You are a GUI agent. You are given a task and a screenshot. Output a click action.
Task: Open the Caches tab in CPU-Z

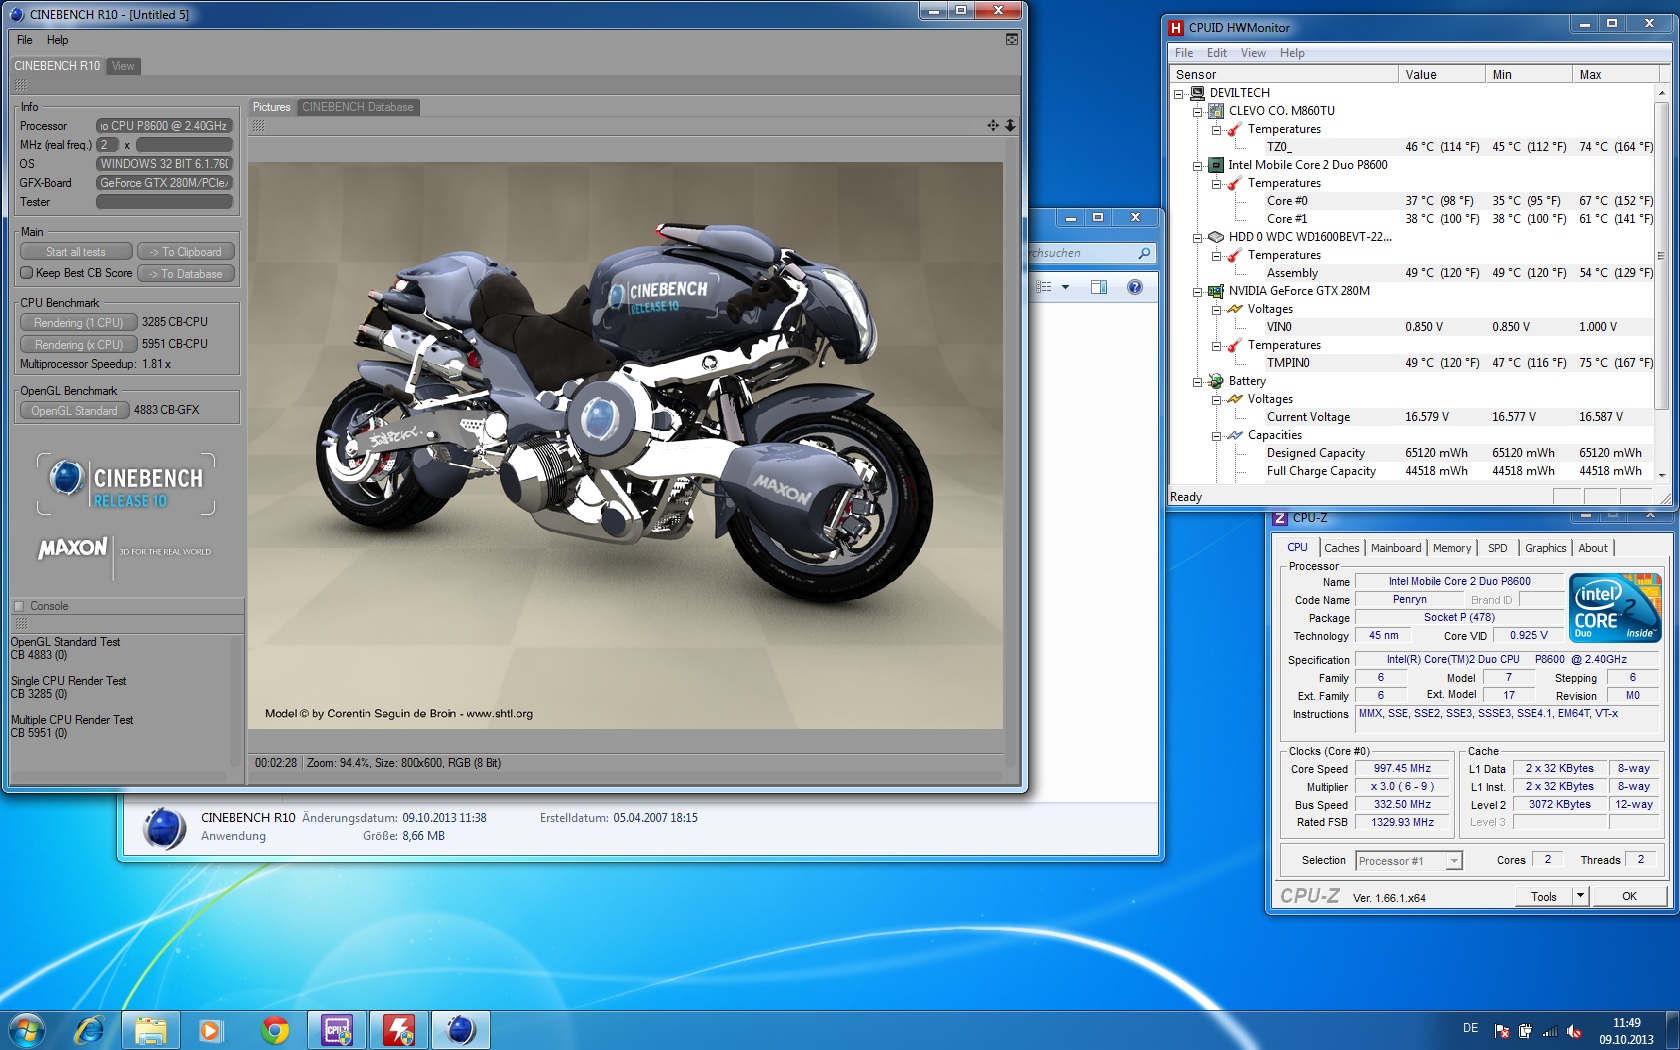[1341, 548]
